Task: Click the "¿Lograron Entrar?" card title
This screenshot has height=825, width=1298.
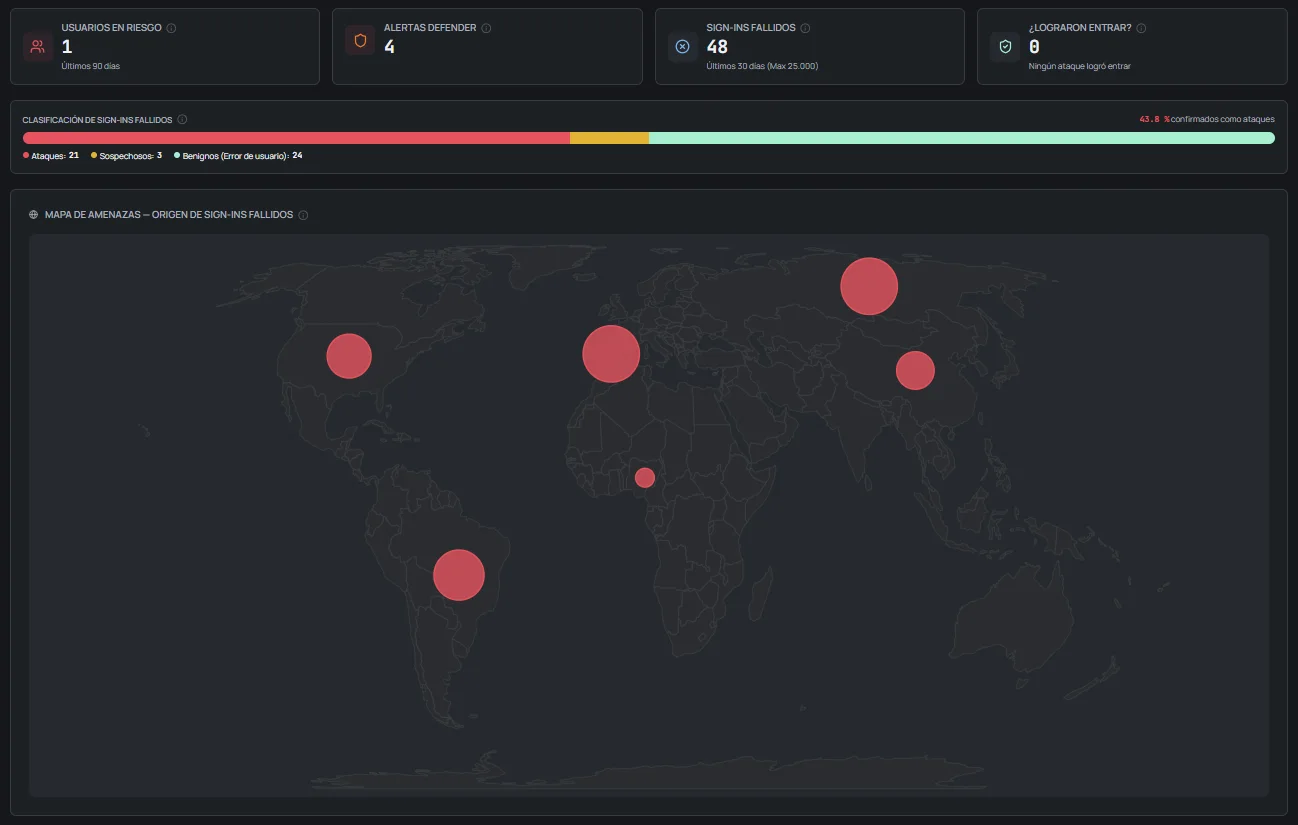Action: click(1080, 28)
